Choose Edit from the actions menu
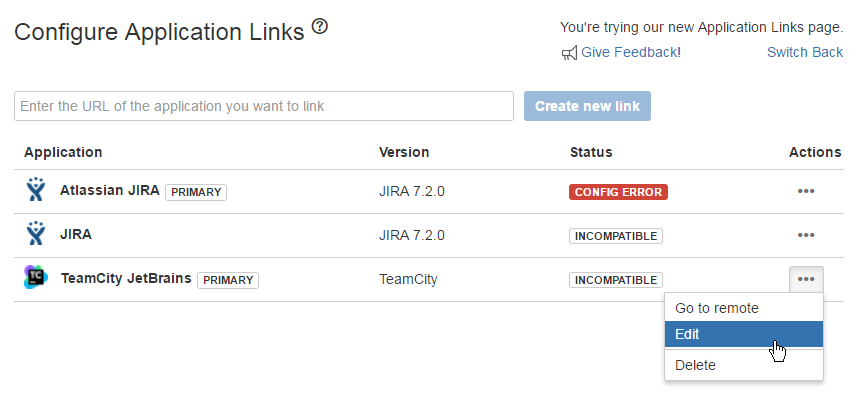The image size is (859, 402). pos(688,335)
